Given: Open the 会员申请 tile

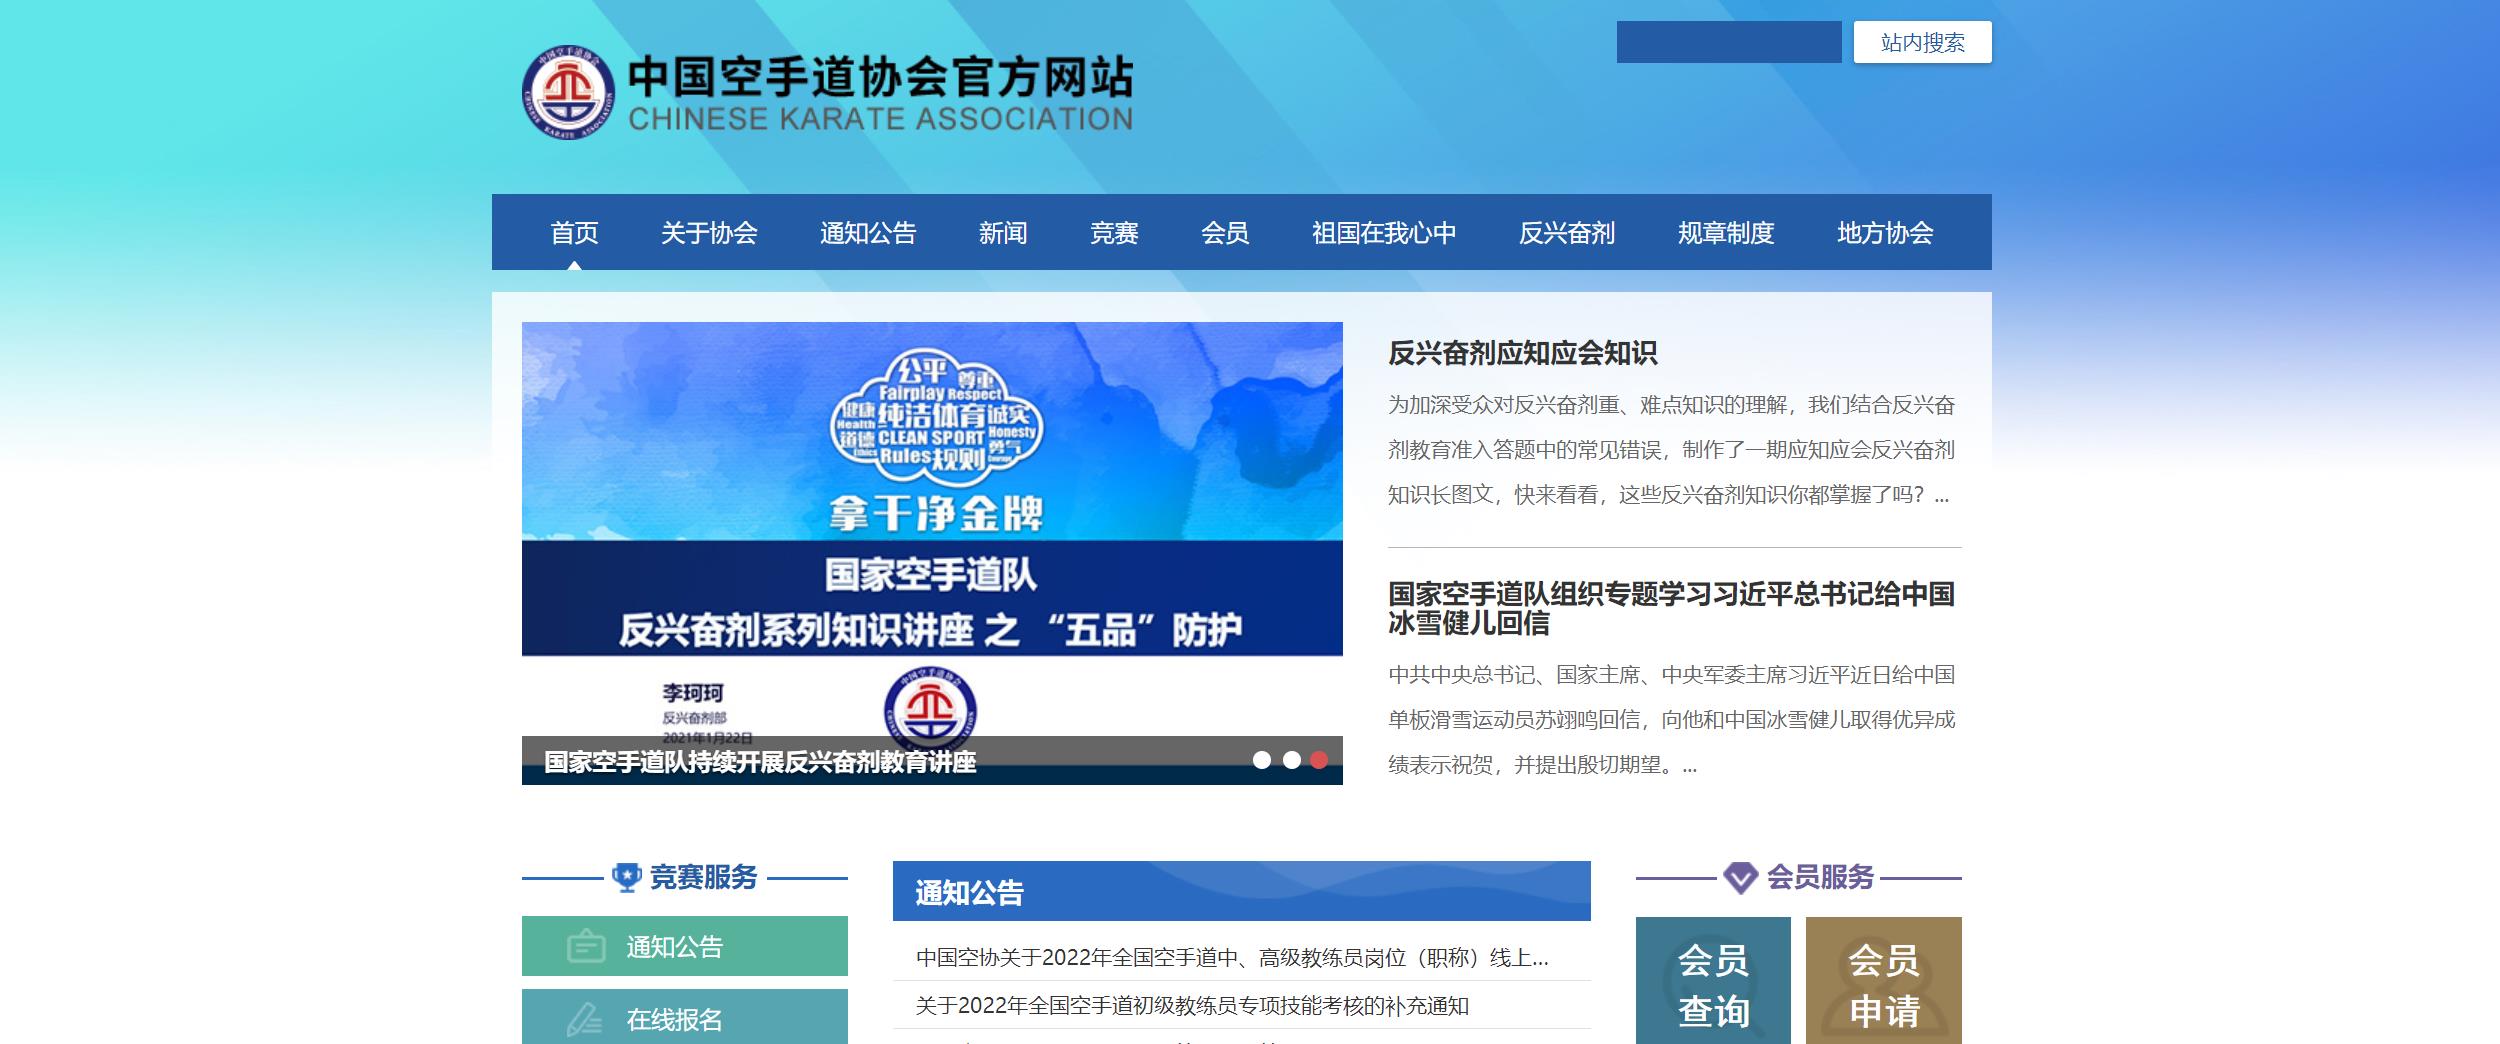Looking at the screenshot, I should (1884, 981).
